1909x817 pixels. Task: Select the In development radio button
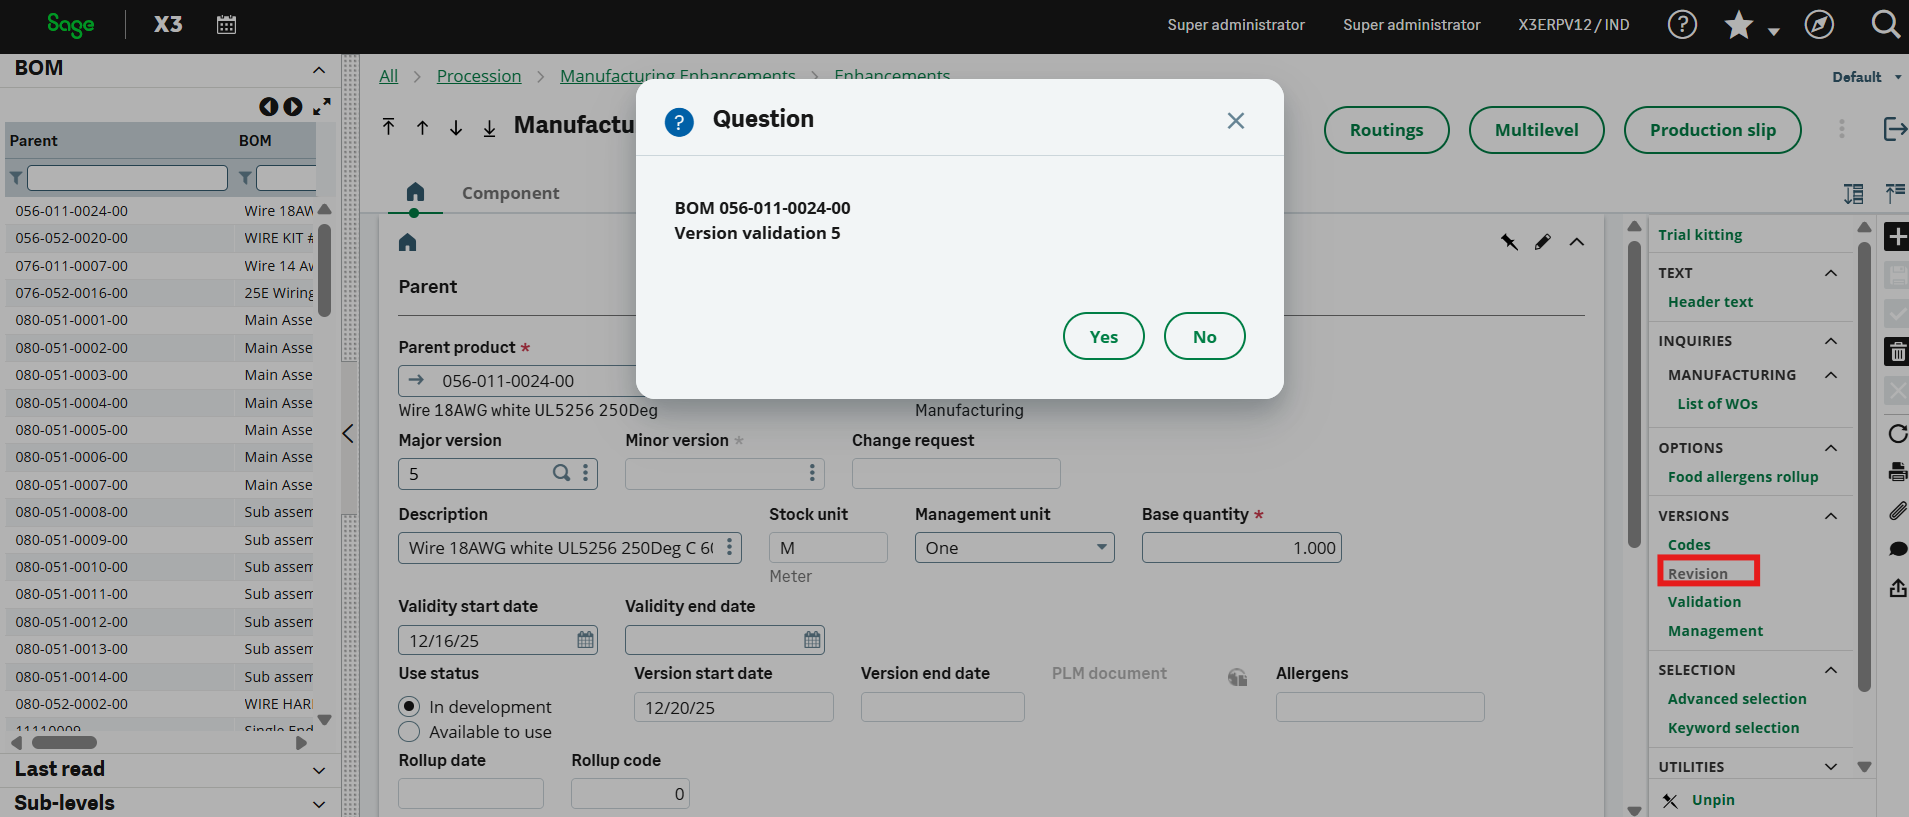[409, 707]
